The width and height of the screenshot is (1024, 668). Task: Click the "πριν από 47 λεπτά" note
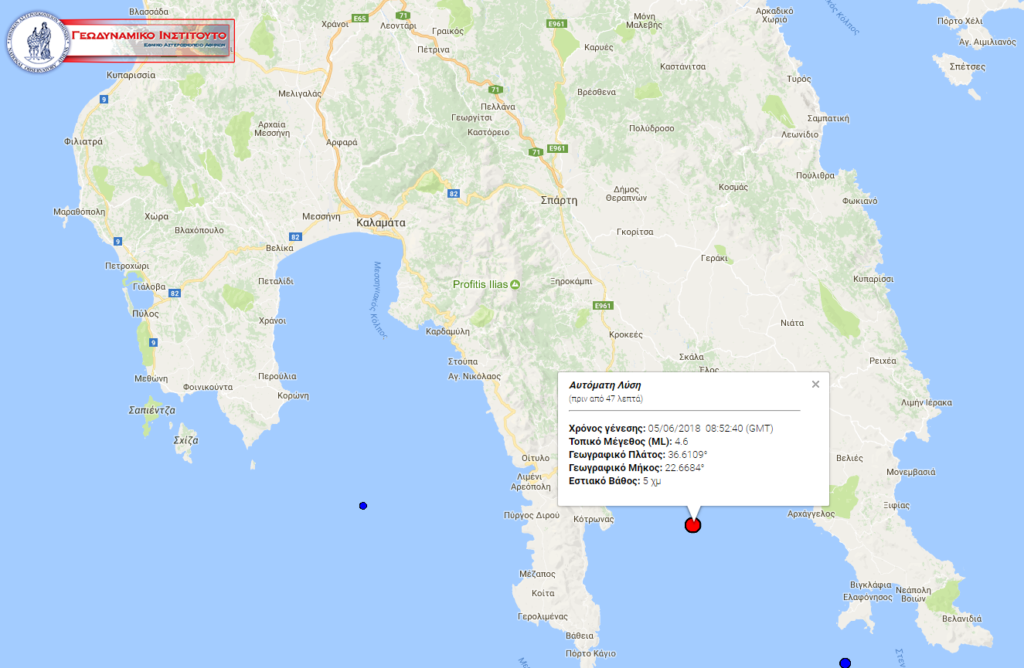pyautogui.click(x=605, y=398)
